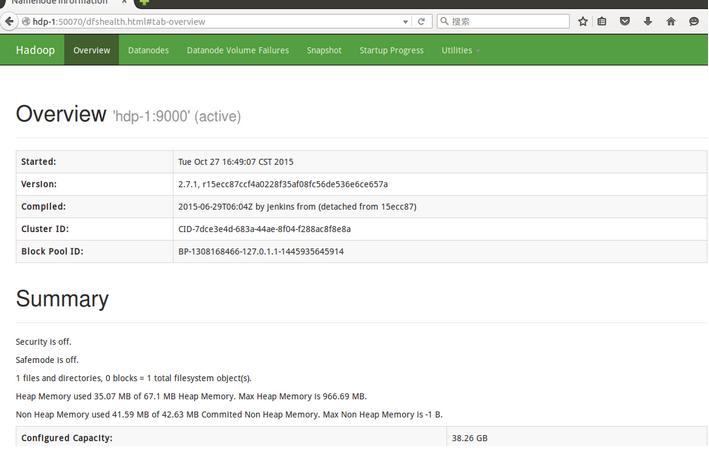The image size is (709, 454).
Task: Open the Snapshot tab
Action: (324, 50)
